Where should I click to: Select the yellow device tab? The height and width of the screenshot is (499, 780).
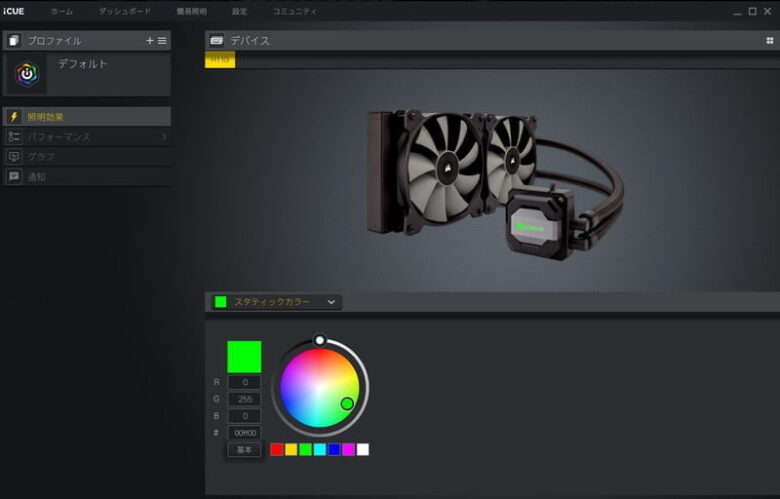(x=220, y=60)
